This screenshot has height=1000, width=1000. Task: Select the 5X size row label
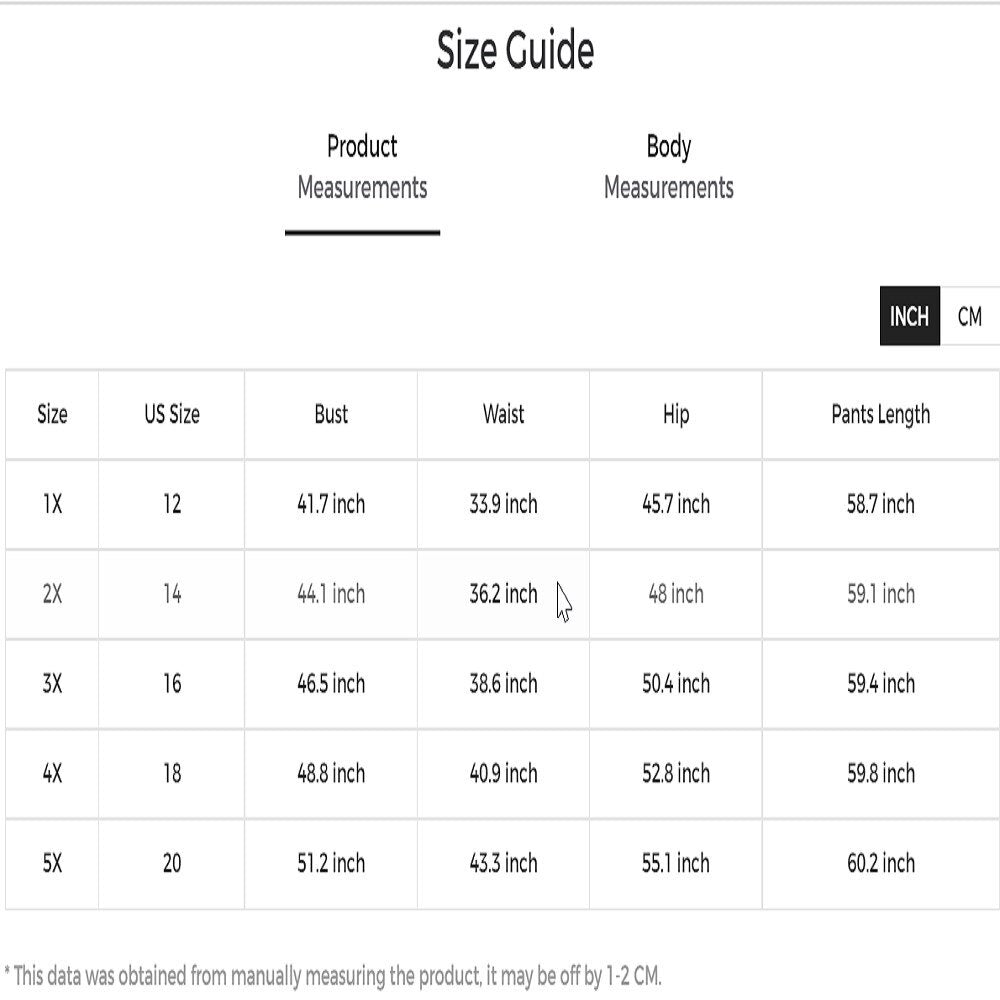click(52, 863)
